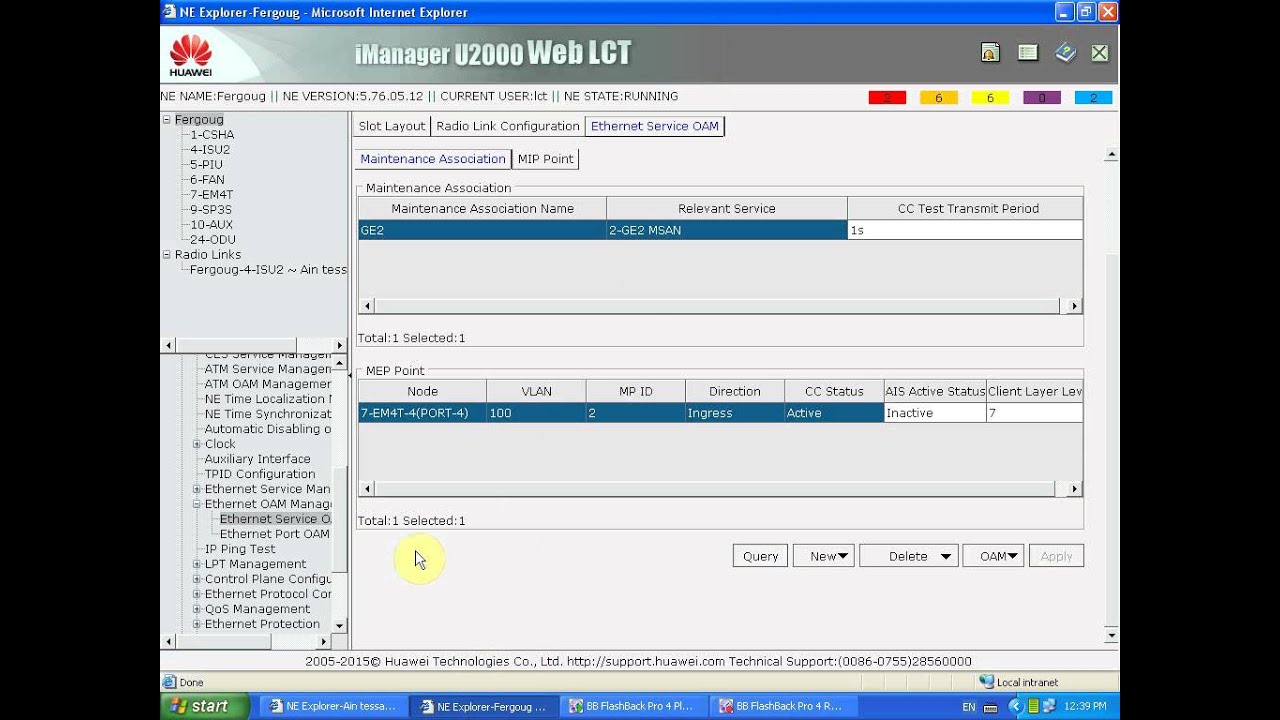Expand the Ethernet Protection node
Screen dimensions: 1280x720
(197, 624)
